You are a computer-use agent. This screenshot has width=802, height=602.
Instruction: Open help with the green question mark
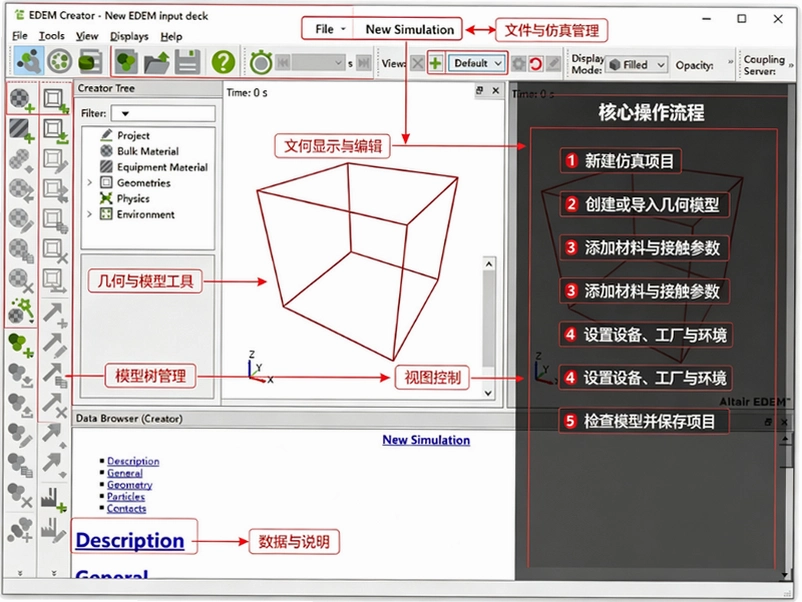tap(223, 62)
